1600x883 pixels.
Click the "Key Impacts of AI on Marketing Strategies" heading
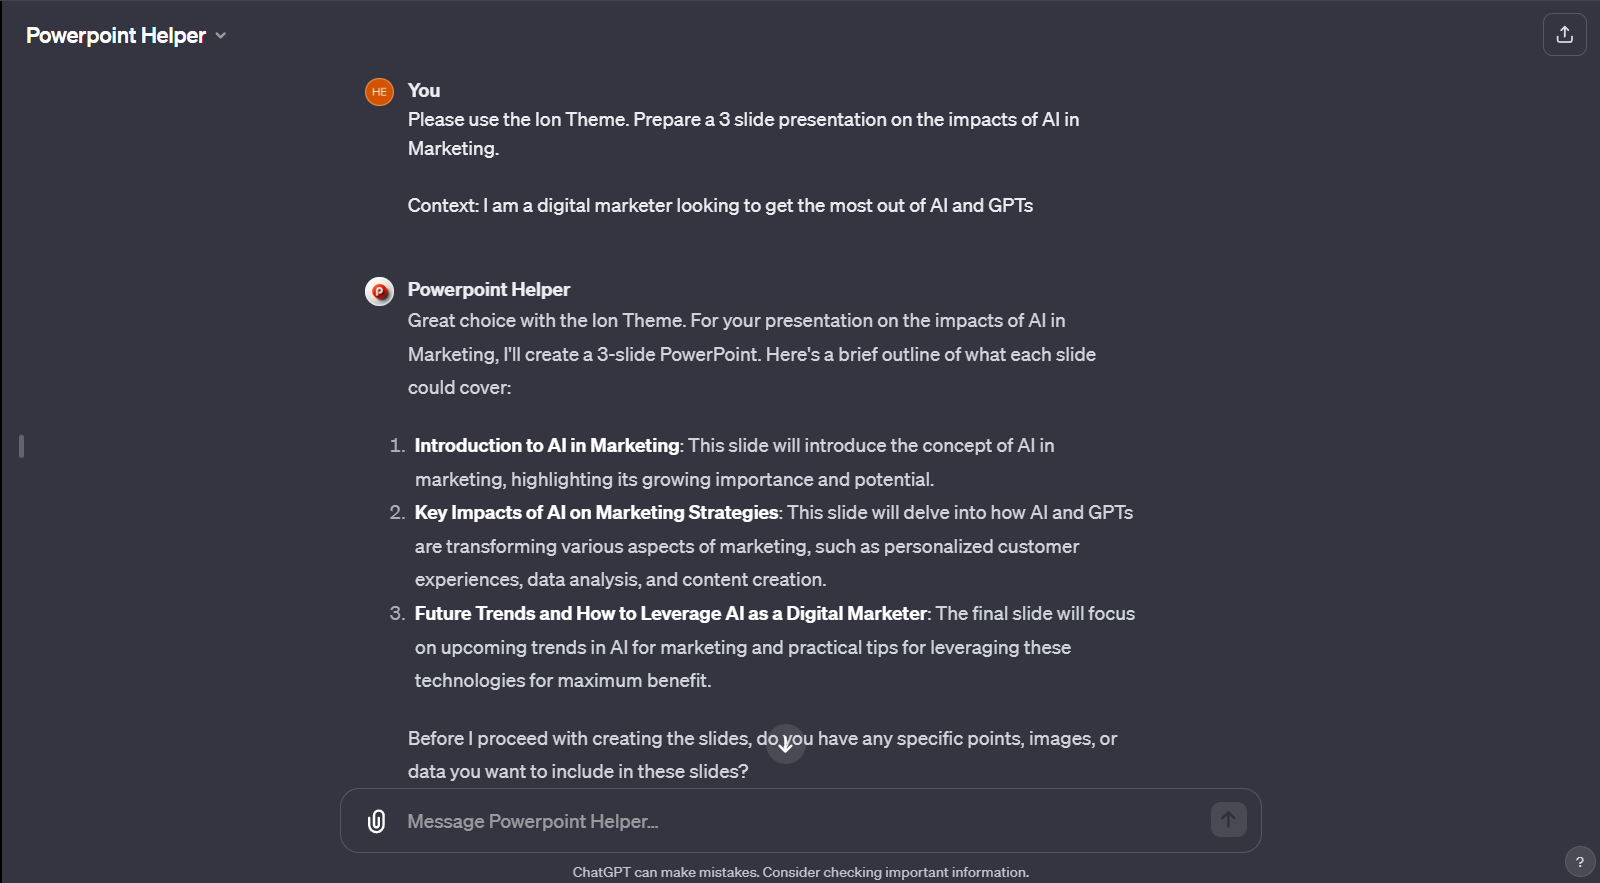(x=596, y=512)
